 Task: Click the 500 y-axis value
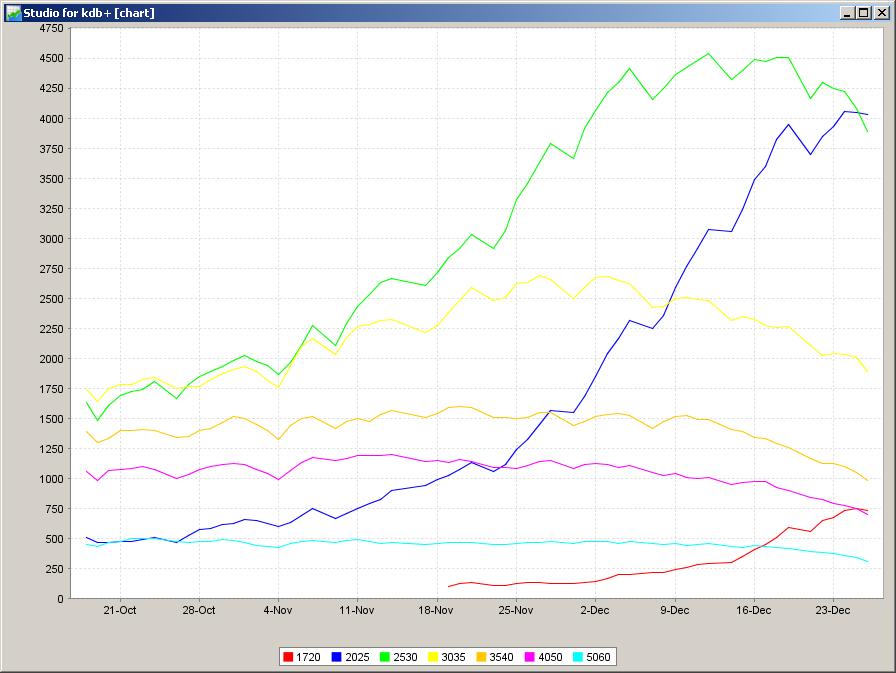tap(54, 539)
